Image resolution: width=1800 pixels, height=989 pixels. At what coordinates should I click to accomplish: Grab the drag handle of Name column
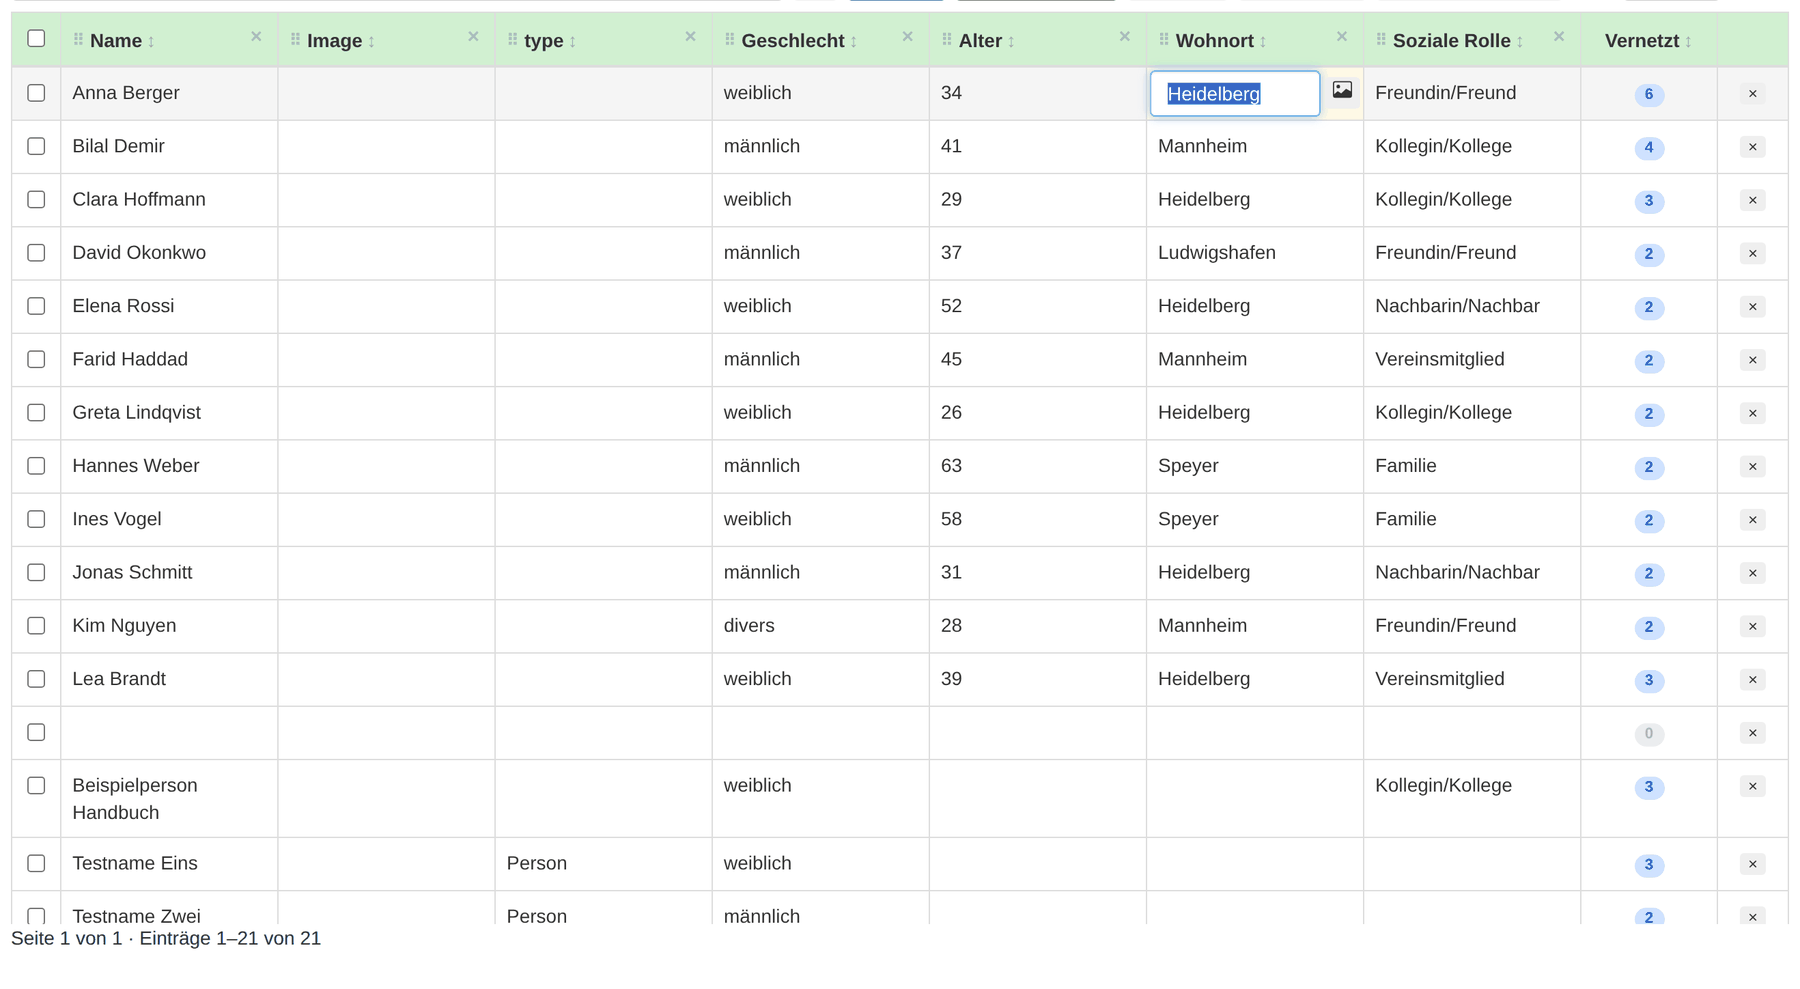(78, 40)
